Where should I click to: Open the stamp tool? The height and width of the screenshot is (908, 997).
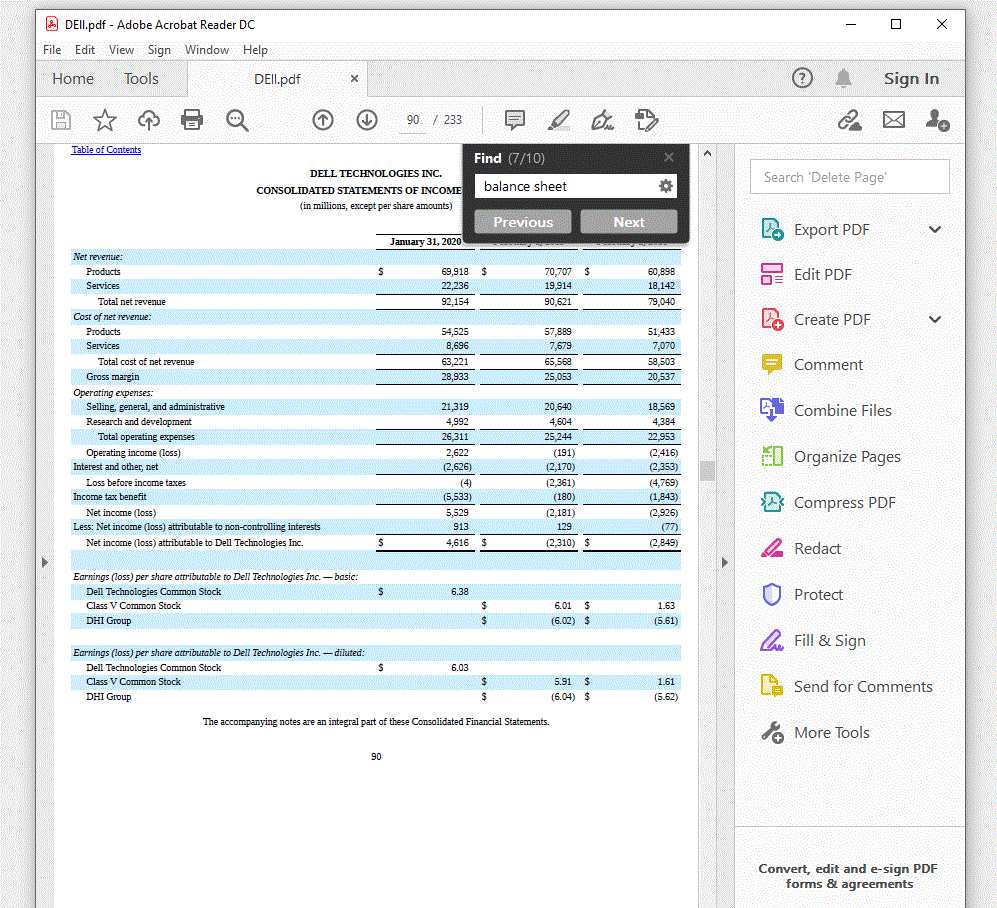646,120
